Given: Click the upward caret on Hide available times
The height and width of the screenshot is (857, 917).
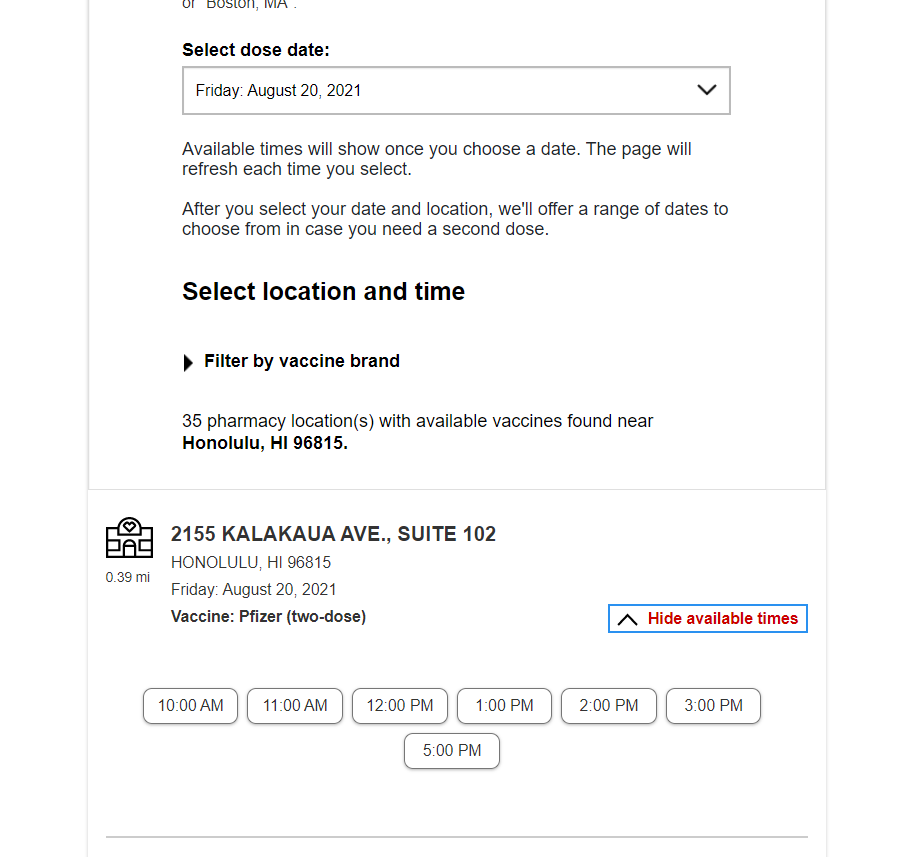Looking at the screenshot, I should (x=628, y=619).
